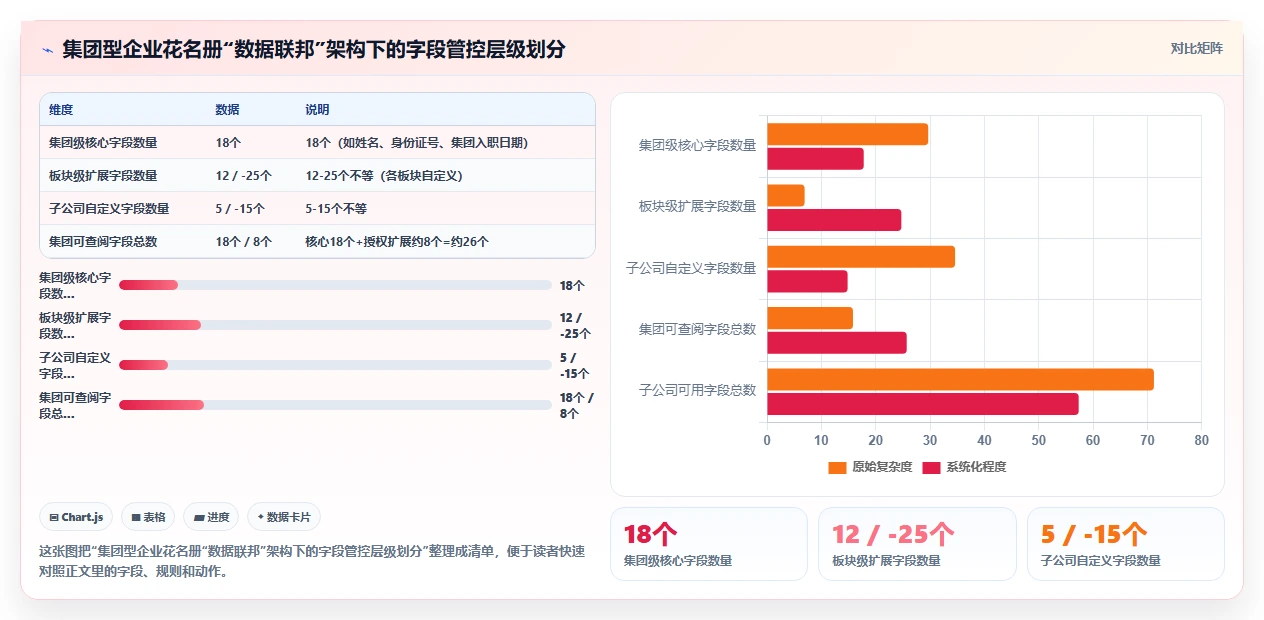Click the table cell '12 / -25个'
The width and height of the screenshot is (1264, 620).
tap(243, 175)
